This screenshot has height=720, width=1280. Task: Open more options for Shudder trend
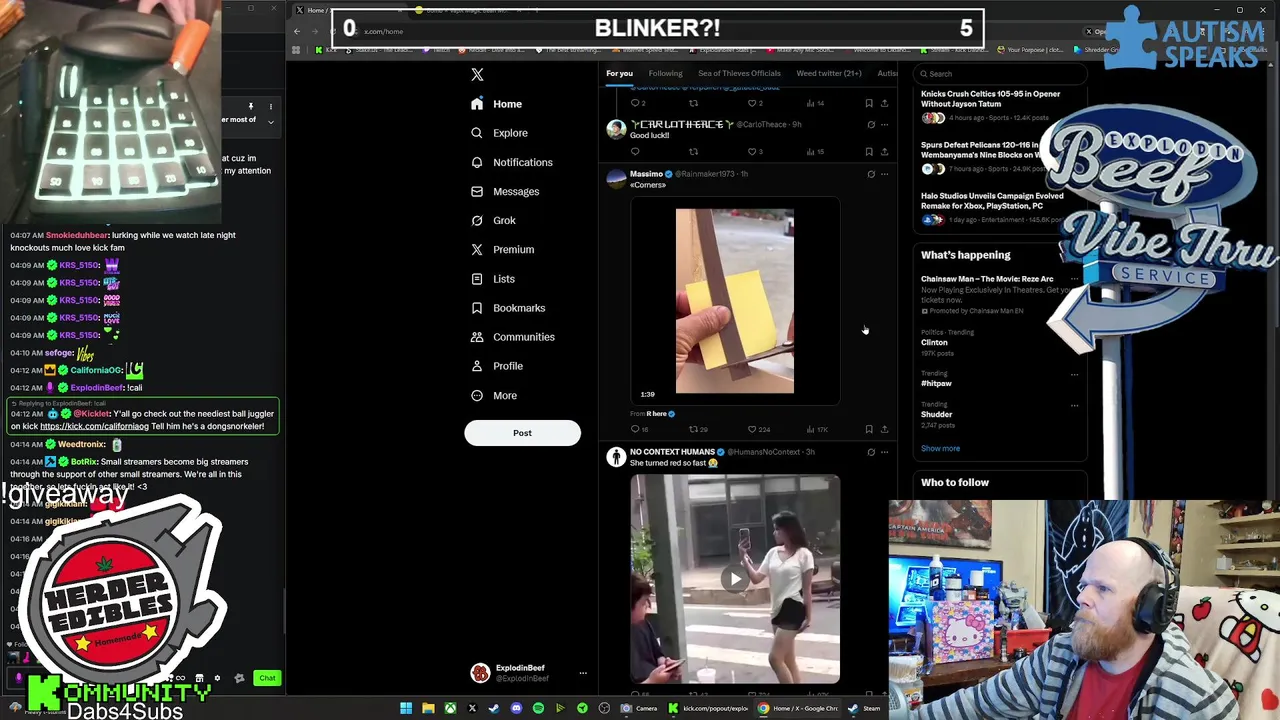tap(1074, 405)
